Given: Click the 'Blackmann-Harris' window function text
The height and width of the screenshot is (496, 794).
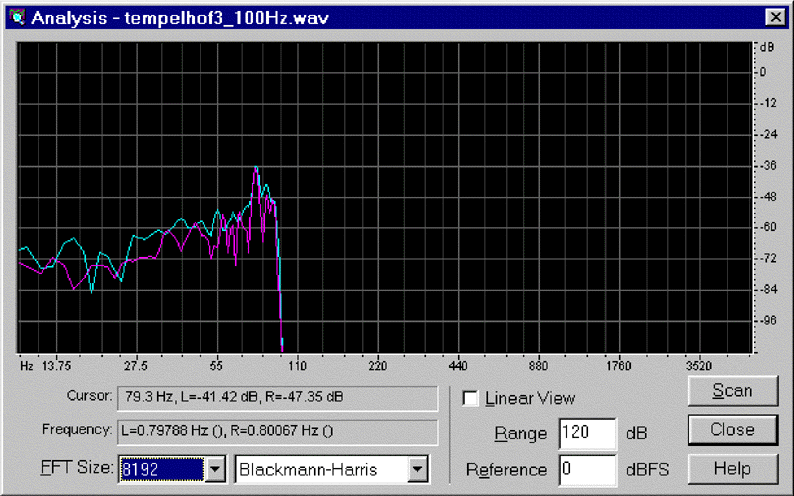Looking at the screenshot, I should tap(308, 470).
